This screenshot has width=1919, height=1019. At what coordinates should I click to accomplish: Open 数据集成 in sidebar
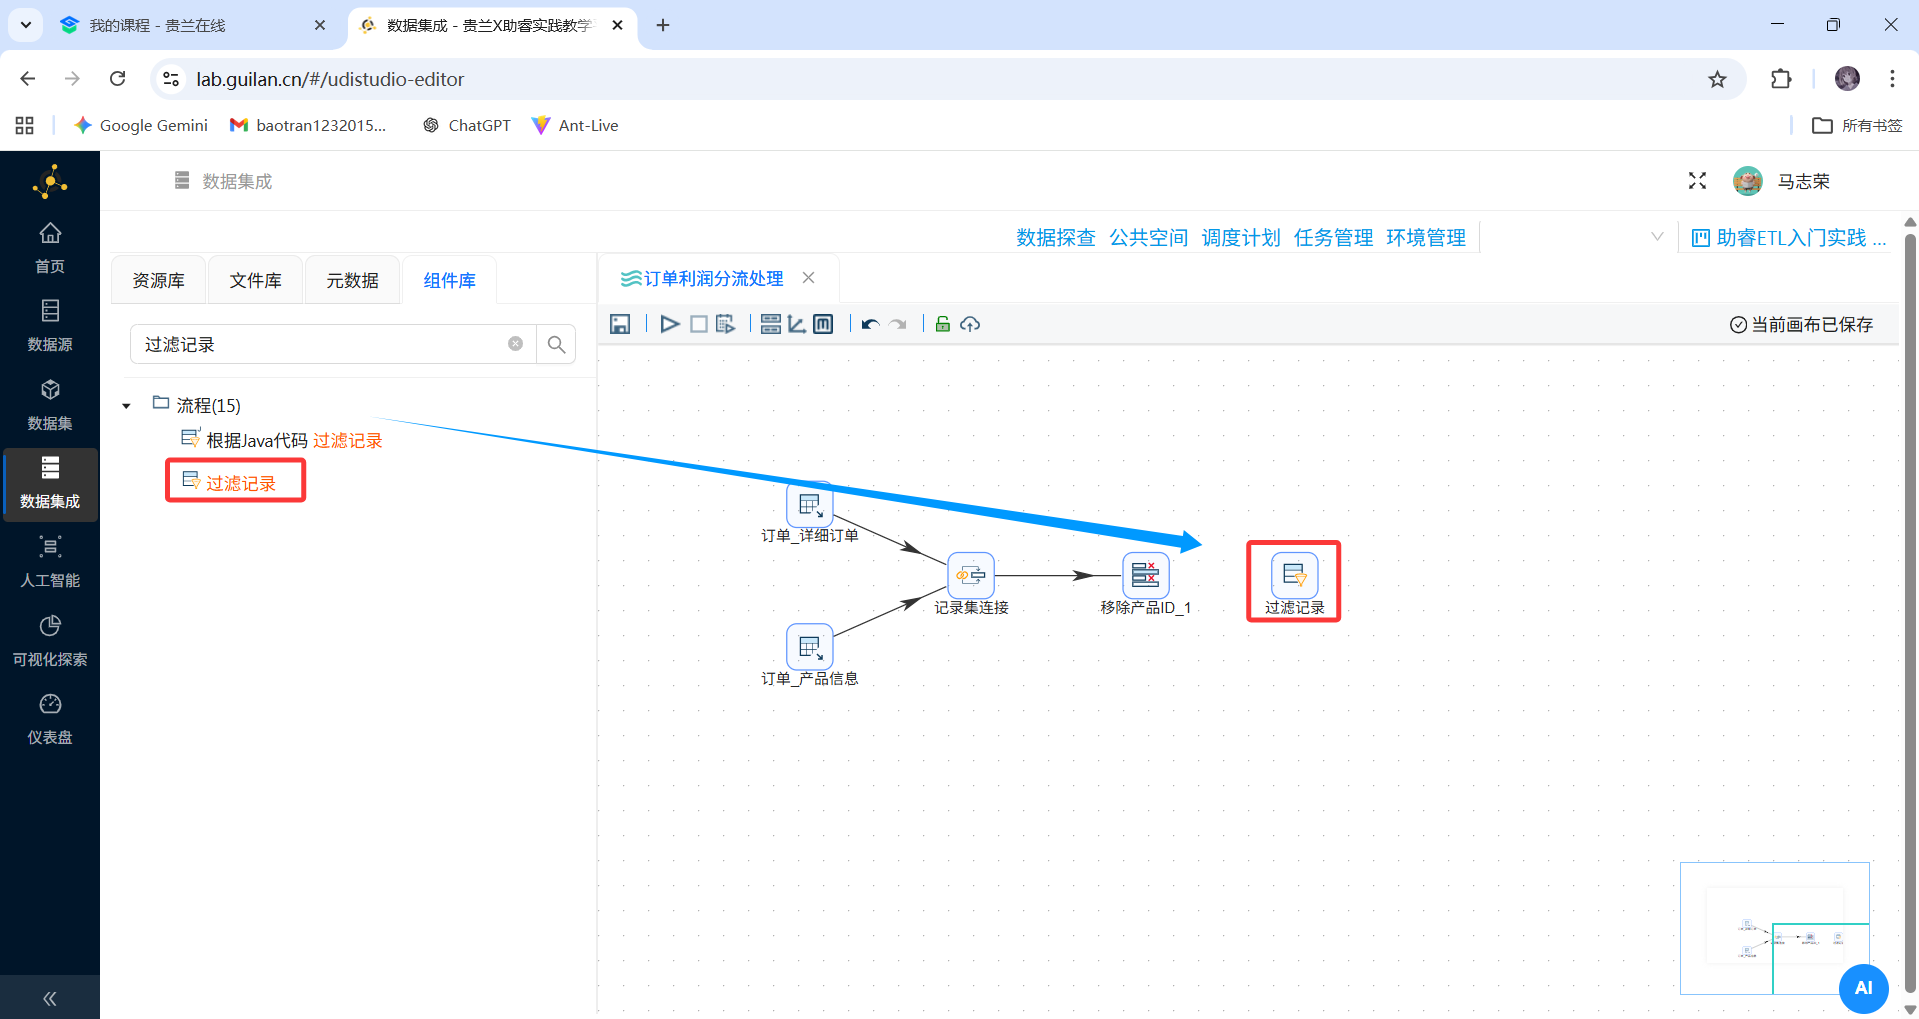(x=50, y=484)
